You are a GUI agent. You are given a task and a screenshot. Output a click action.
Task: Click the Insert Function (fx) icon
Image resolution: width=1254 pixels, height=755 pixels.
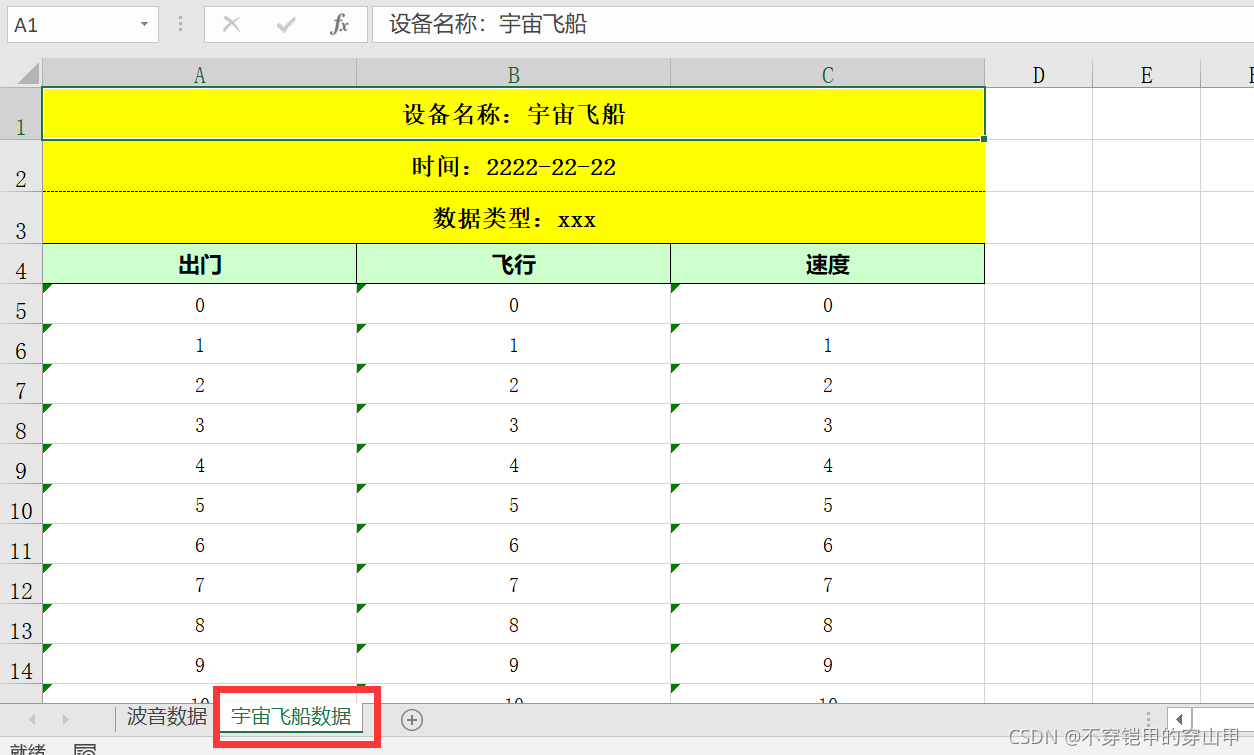(x=341, y=24)
